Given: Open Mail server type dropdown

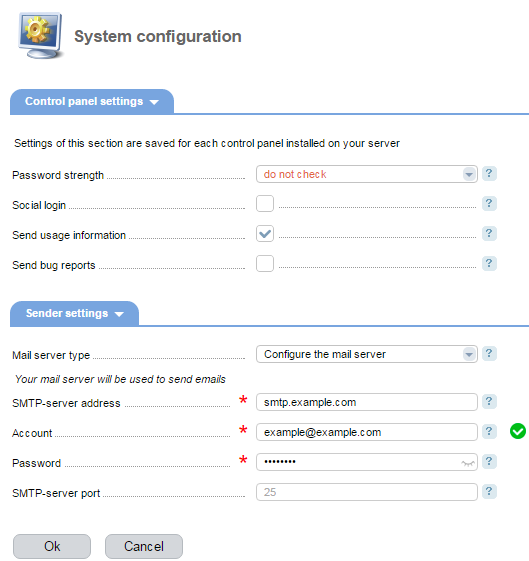Looking at the screenshot, I should (x=367, y=354).
